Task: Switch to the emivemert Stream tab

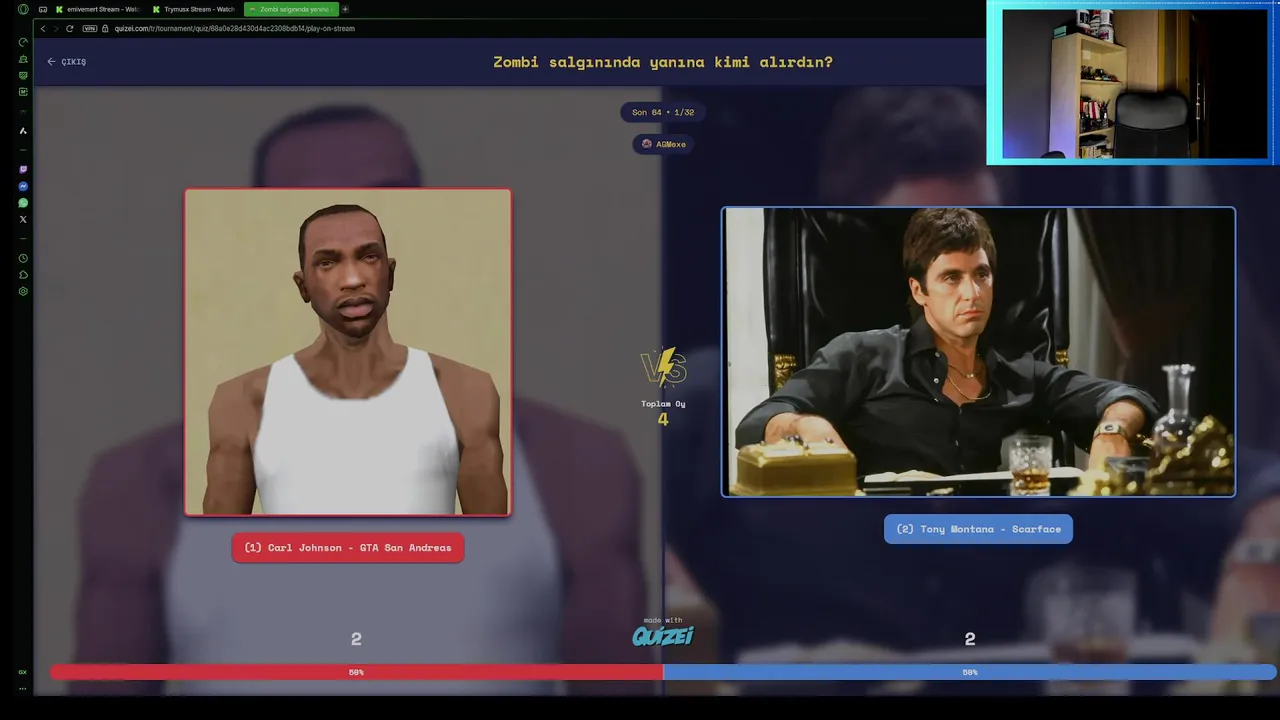Action: [x=97, y=9]
